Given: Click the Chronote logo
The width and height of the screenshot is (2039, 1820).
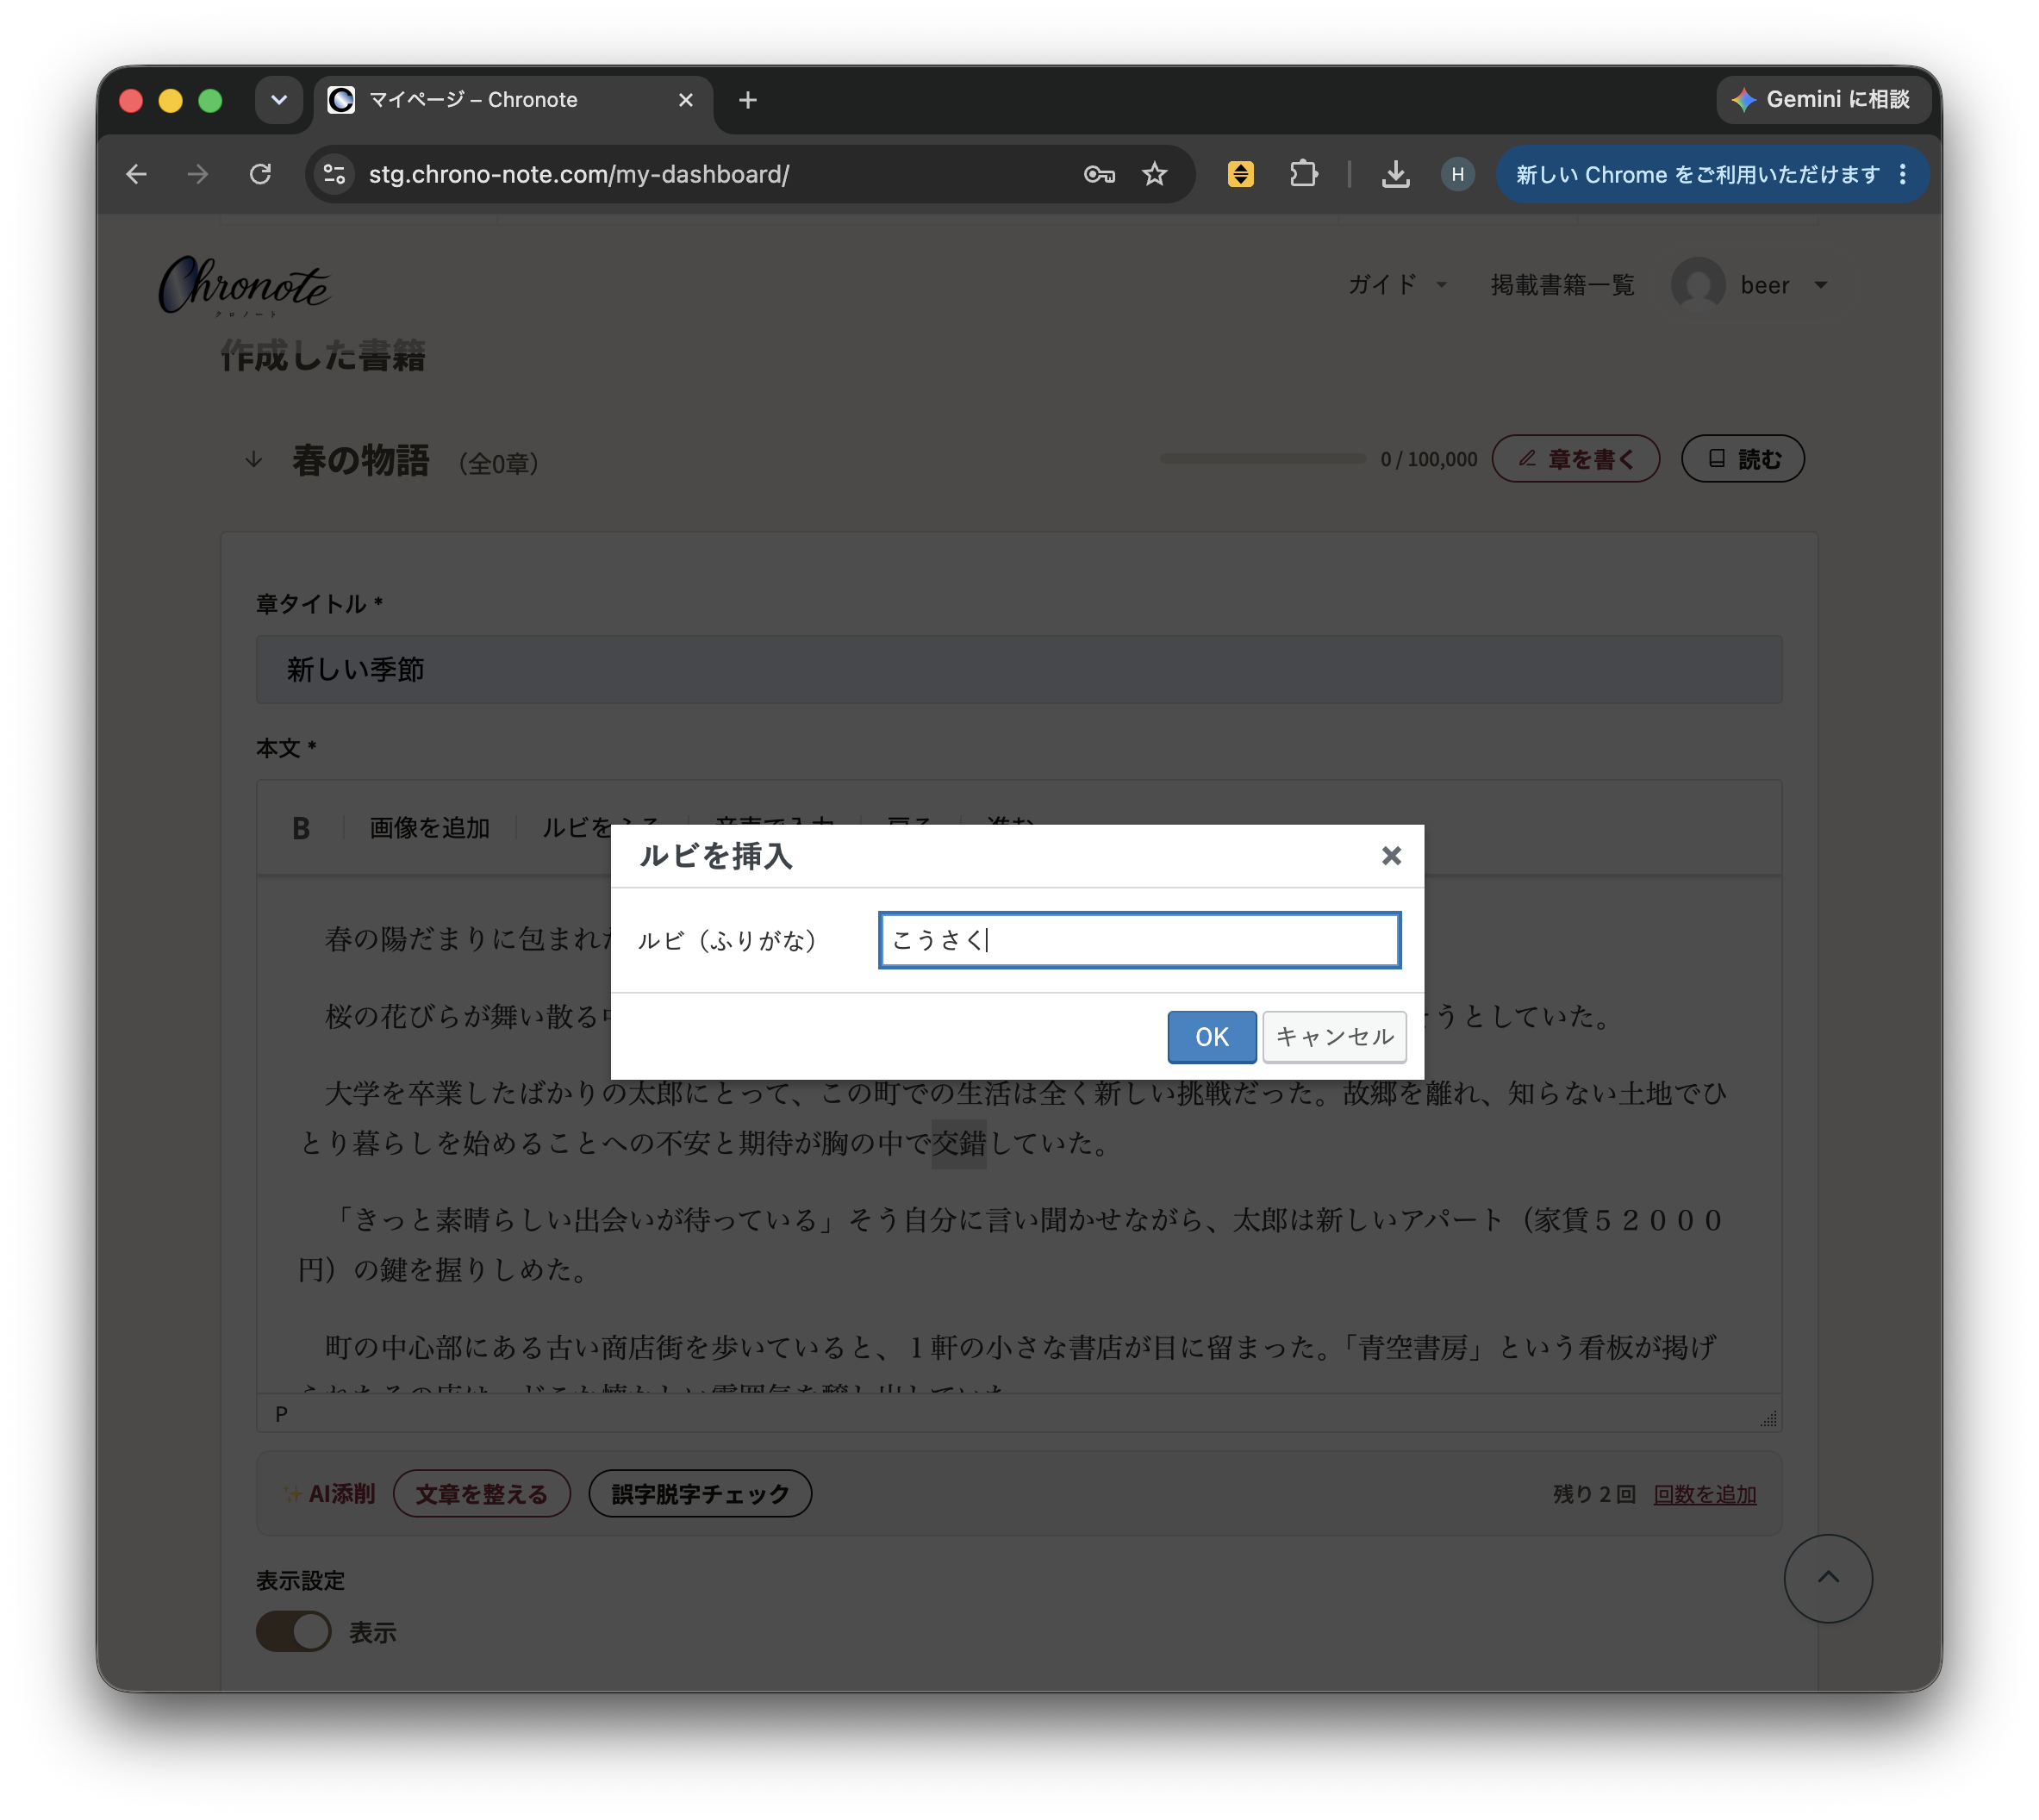Looking at the screenshot, I should click(244, 286).
